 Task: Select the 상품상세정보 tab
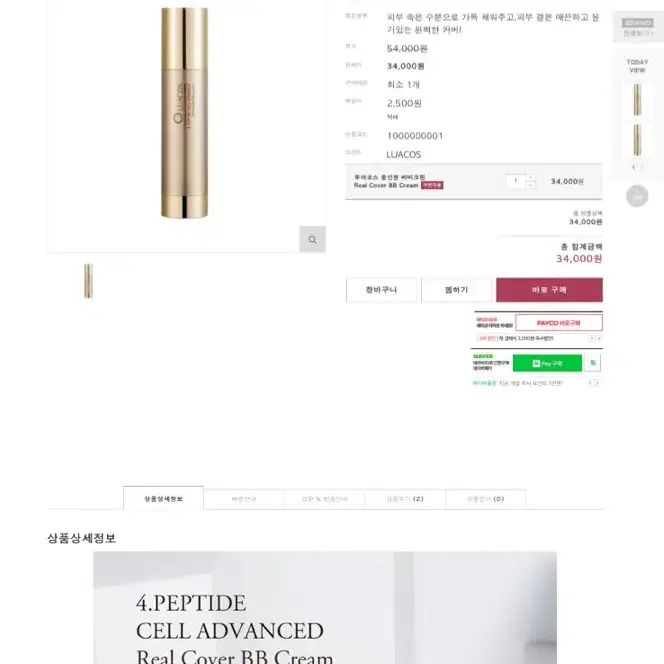[163, 498]
